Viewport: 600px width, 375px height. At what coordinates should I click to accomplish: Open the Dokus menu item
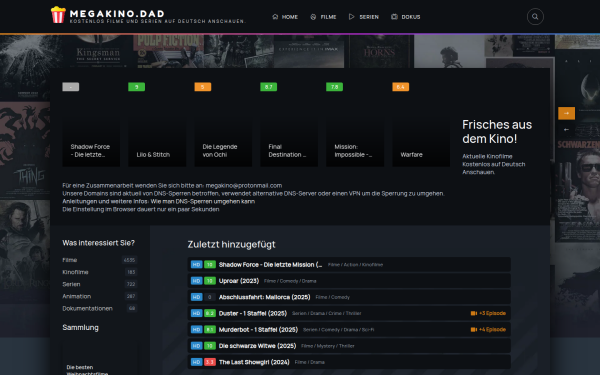406,17
